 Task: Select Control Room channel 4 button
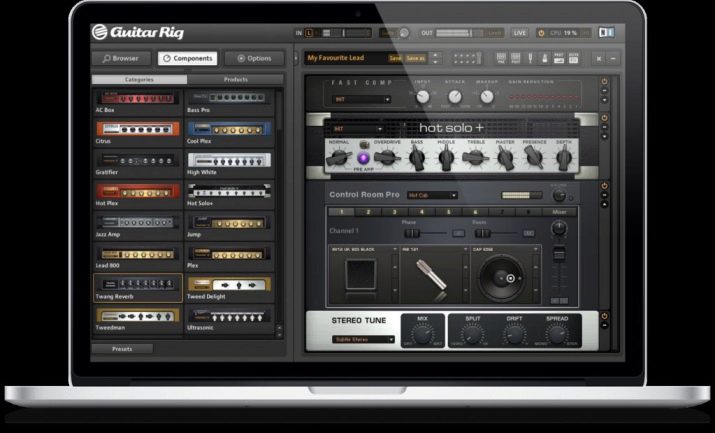(x=422, y=212)
